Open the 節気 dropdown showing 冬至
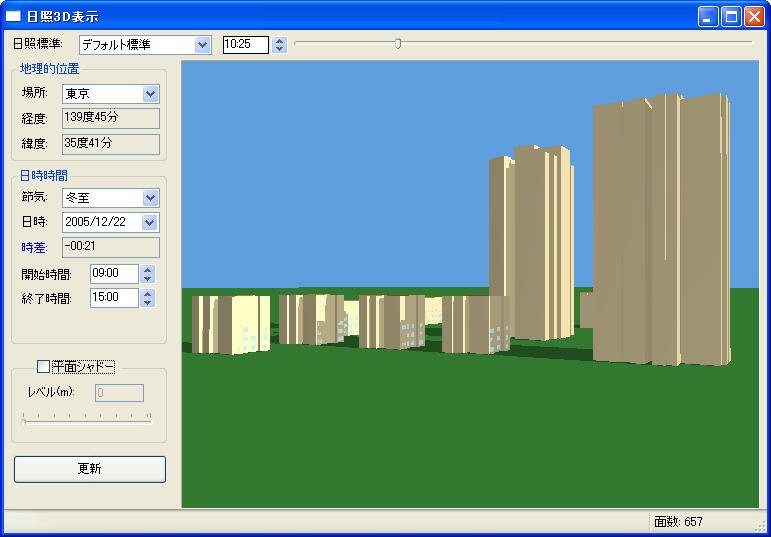The height and width of the screenshot is (537, 771). pyautogui.click(x=111, y=198)
